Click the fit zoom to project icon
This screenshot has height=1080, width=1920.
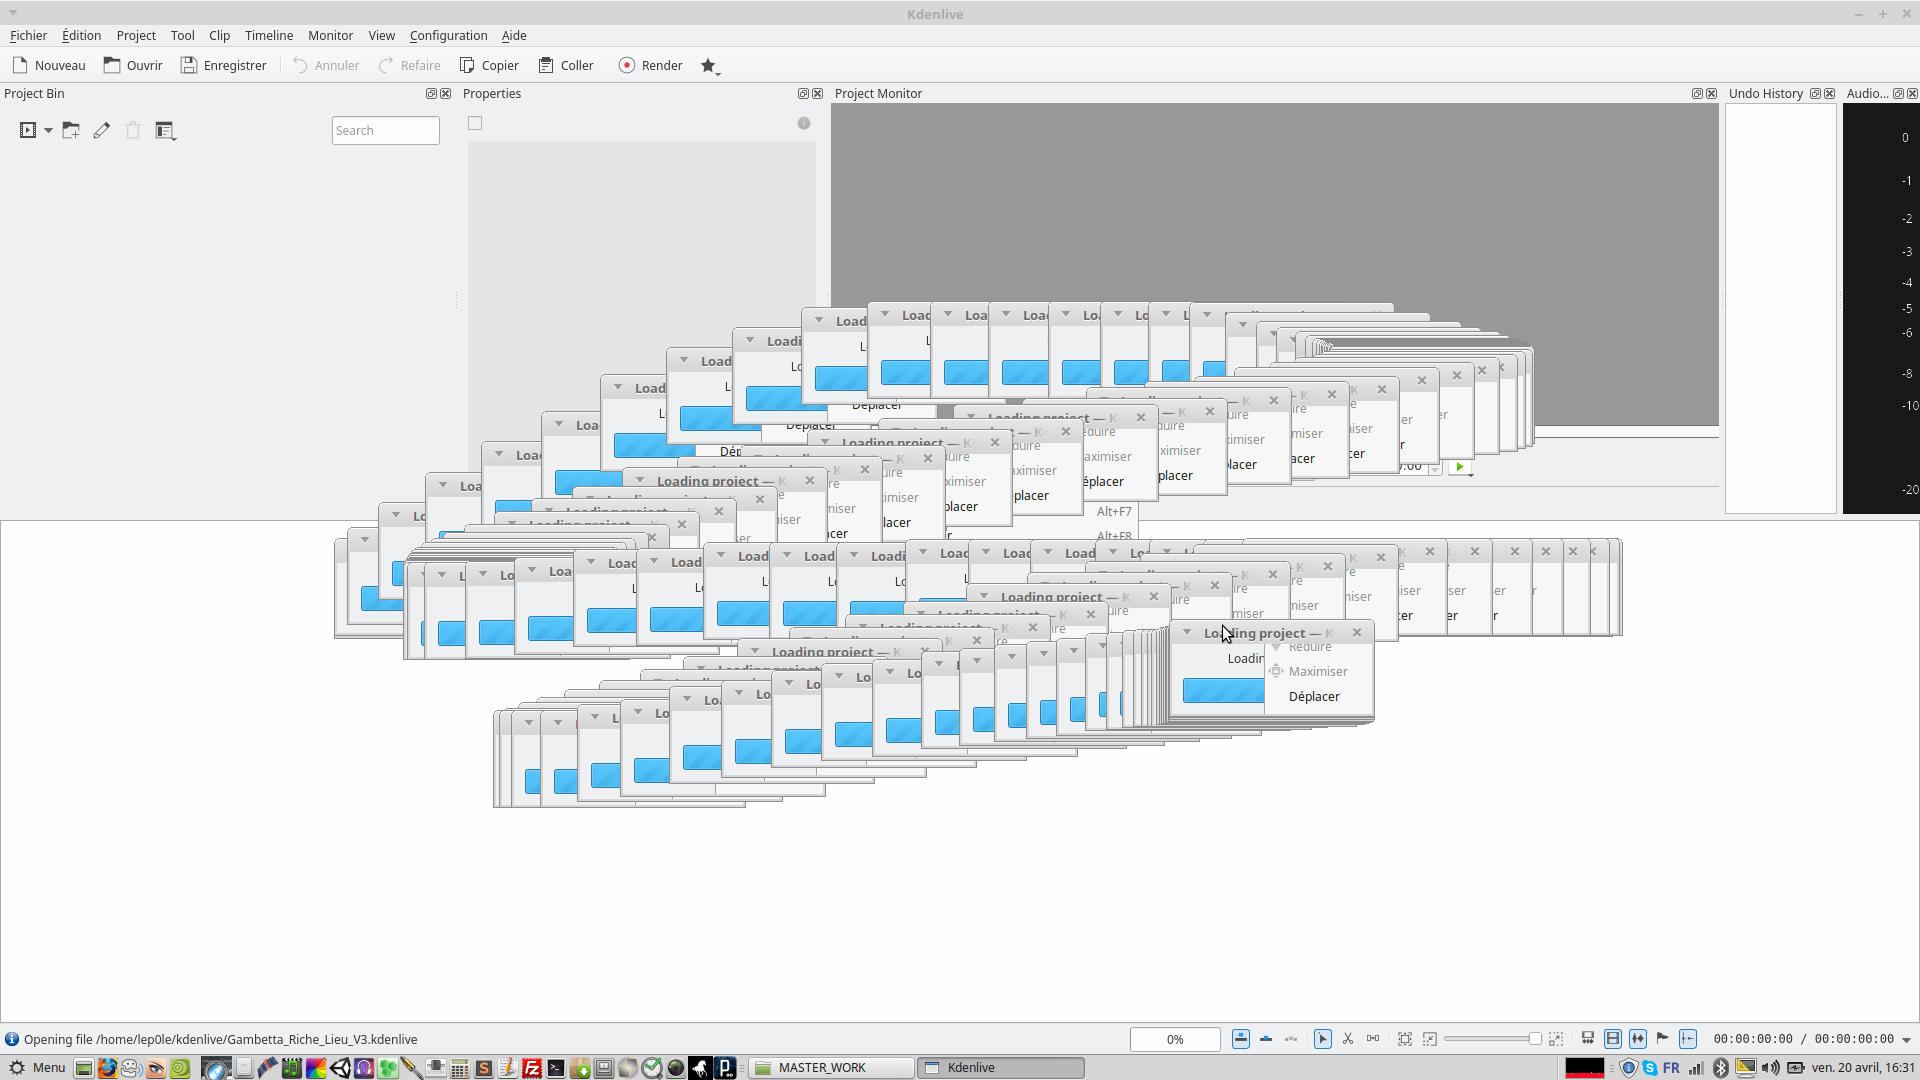coord(1405,1039)
